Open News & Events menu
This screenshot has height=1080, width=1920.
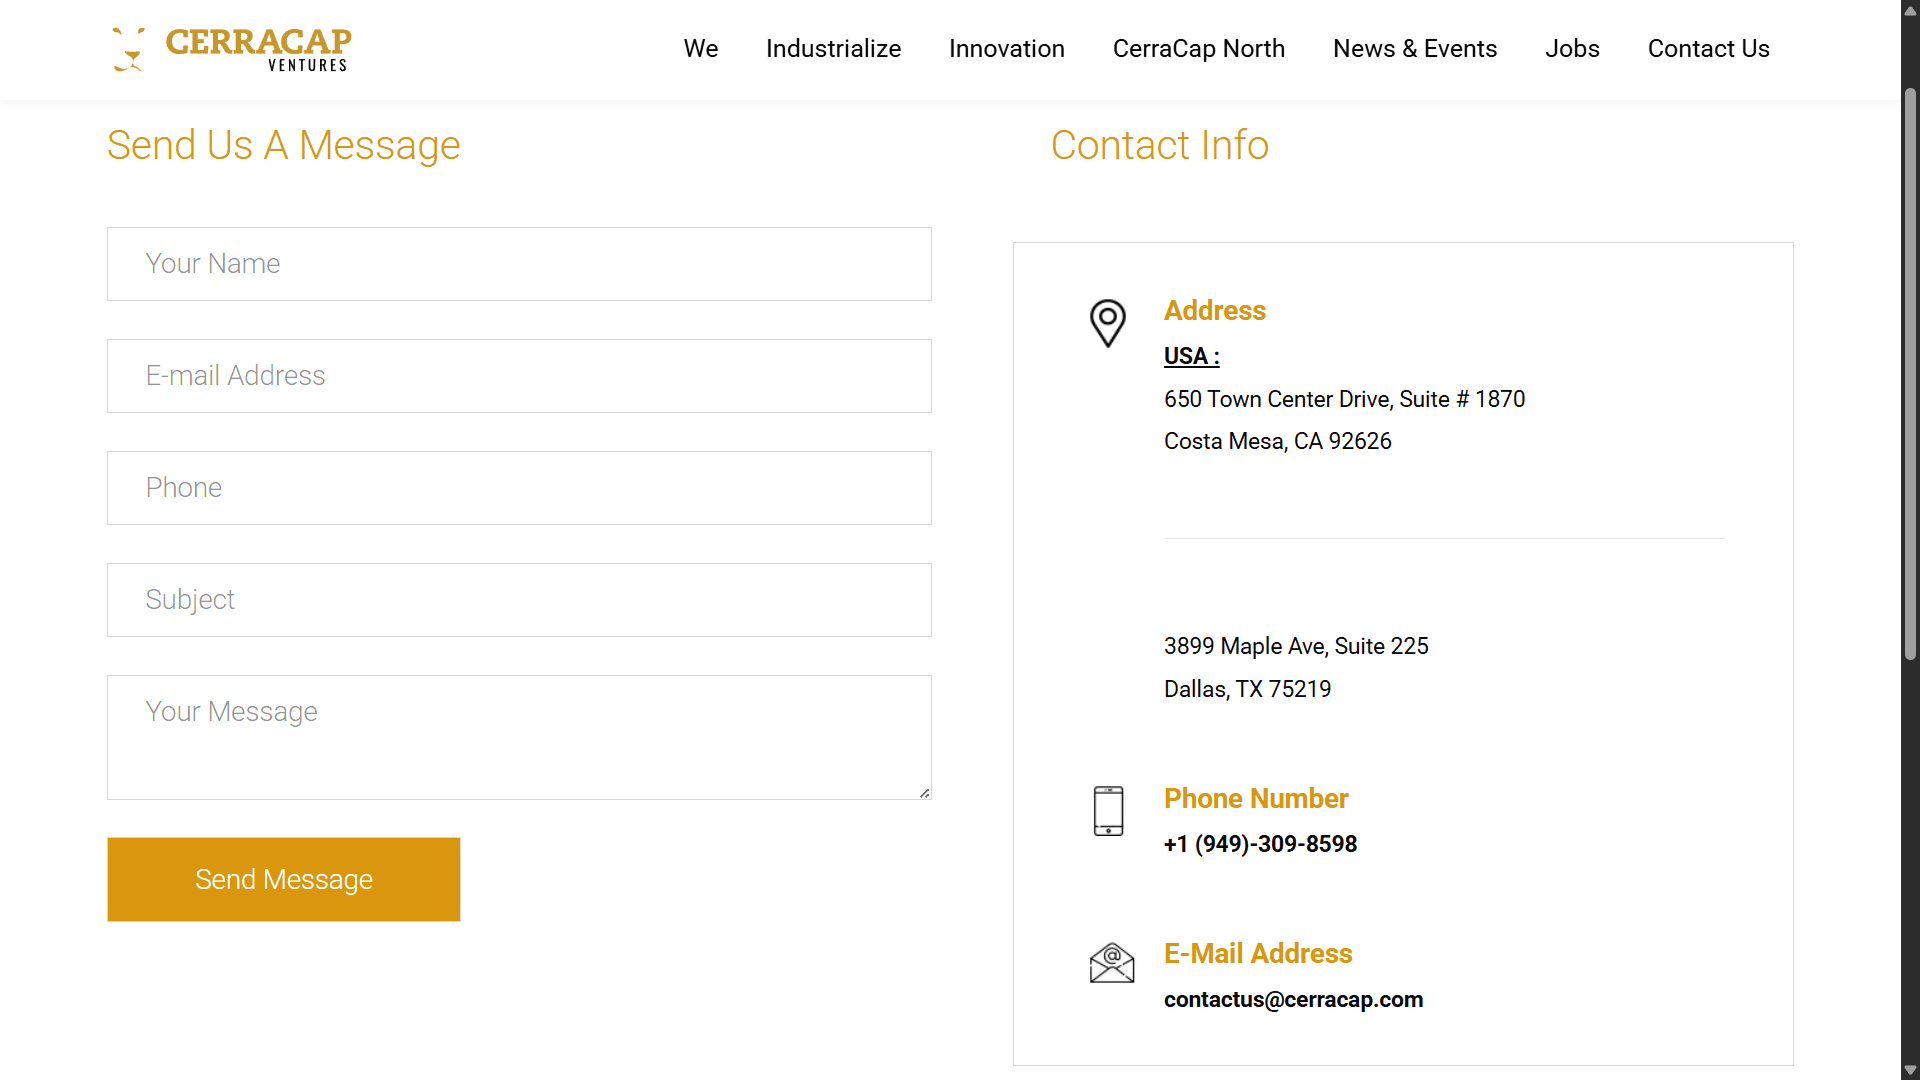point(1414,49)
